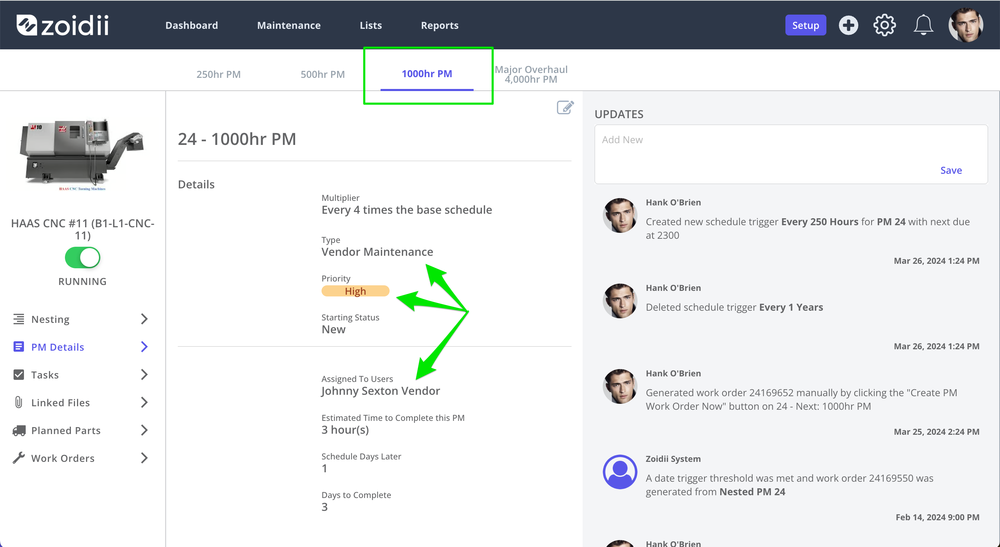The width and height of the screenshot is (1000, 547).
Task: Click the edit pencil icon for PM details
Action: (x=565, y=107)
